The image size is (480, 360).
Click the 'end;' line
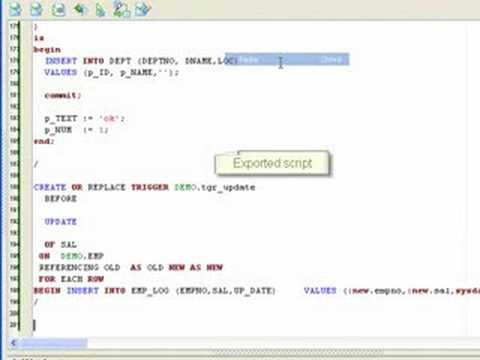(x=44, y=141)
